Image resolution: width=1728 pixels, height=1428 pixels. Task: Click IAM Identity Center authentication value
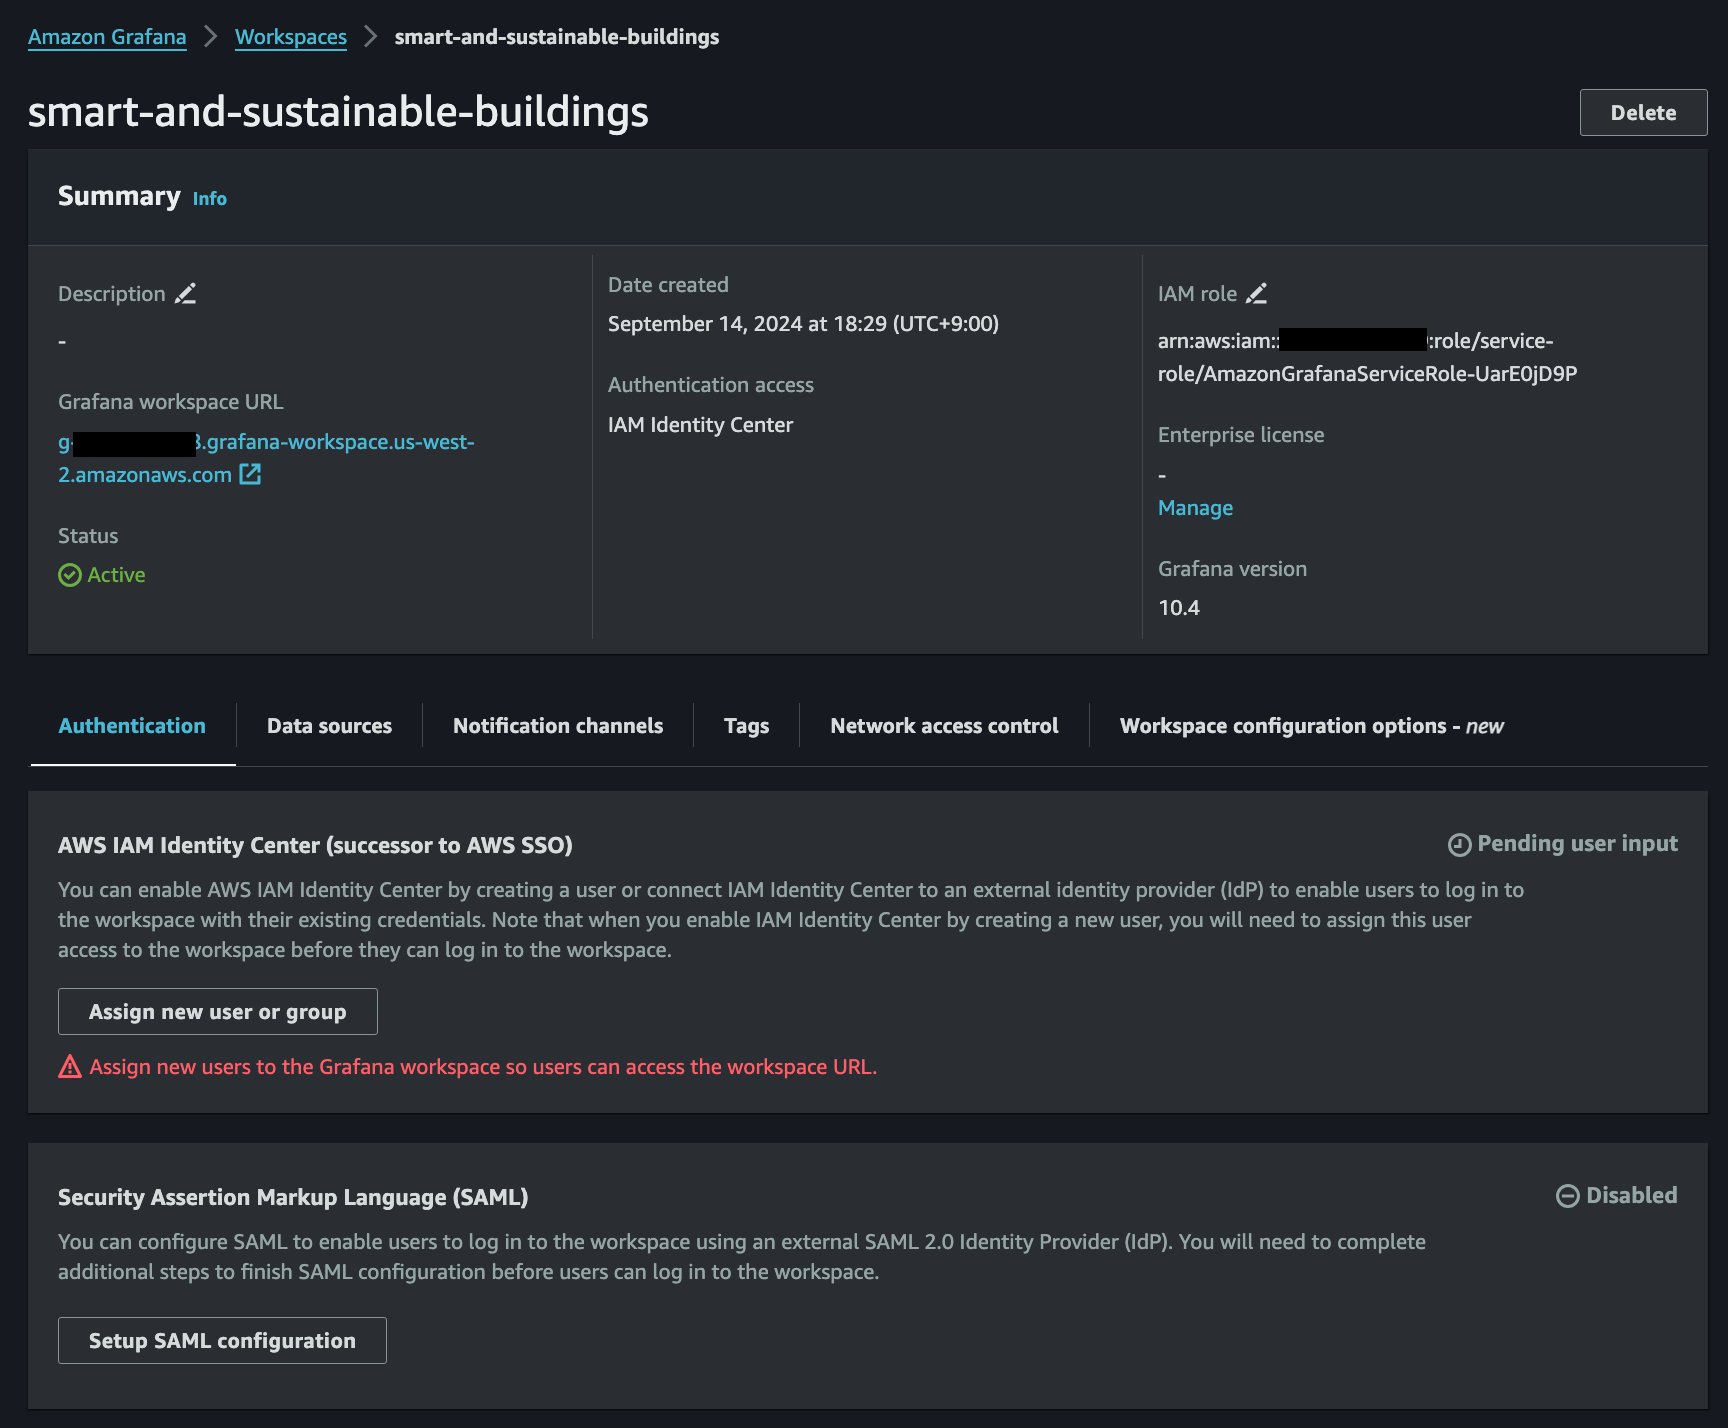[700, 425]
